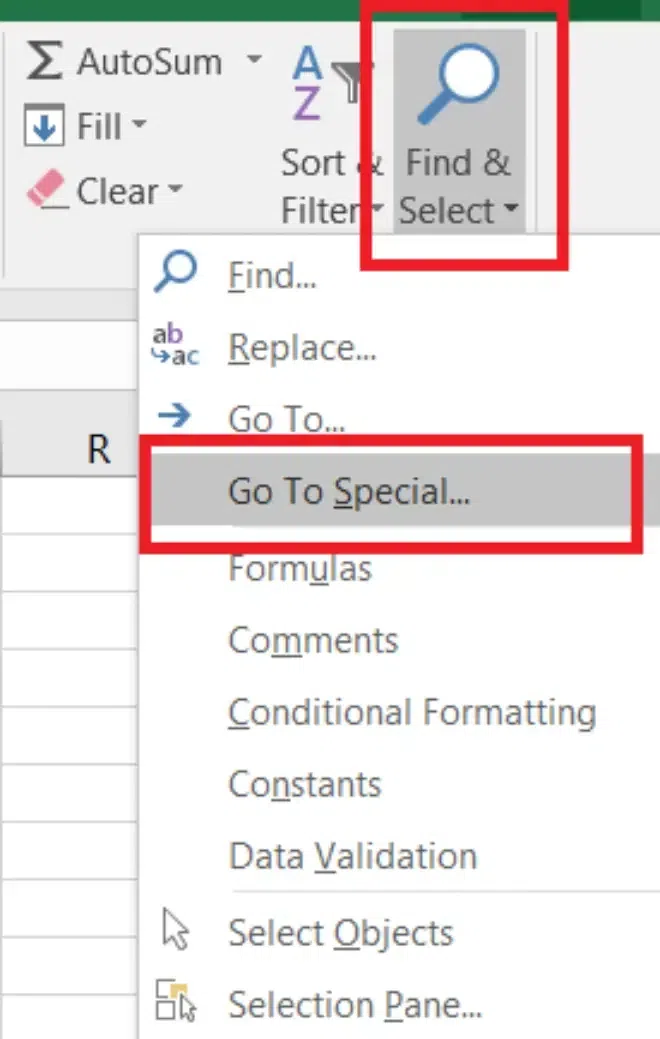
Task: Expand the Clear dropdown arrow
Action: (175, 190)
